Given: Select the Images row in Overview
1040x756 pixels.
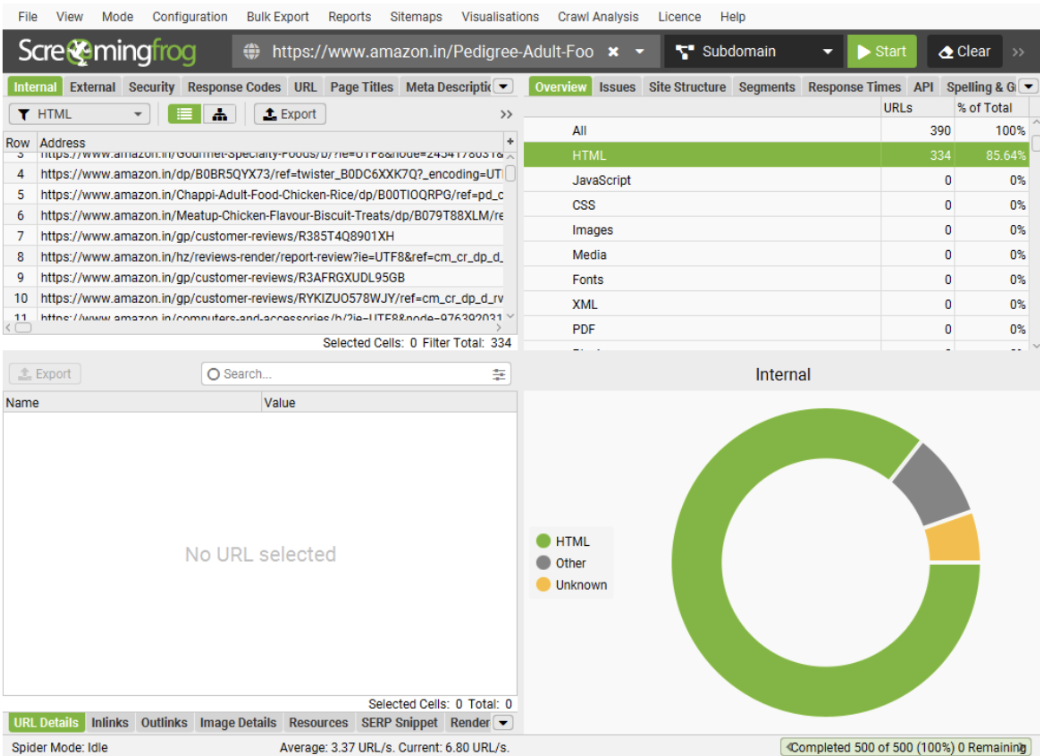Looking at the screenshot, I should (x=776, y=230).
